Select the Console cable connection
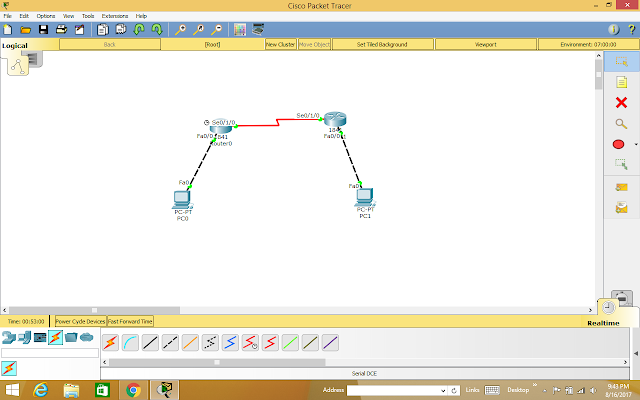This screenshot has width=640, height=400. tap(130, 342)
